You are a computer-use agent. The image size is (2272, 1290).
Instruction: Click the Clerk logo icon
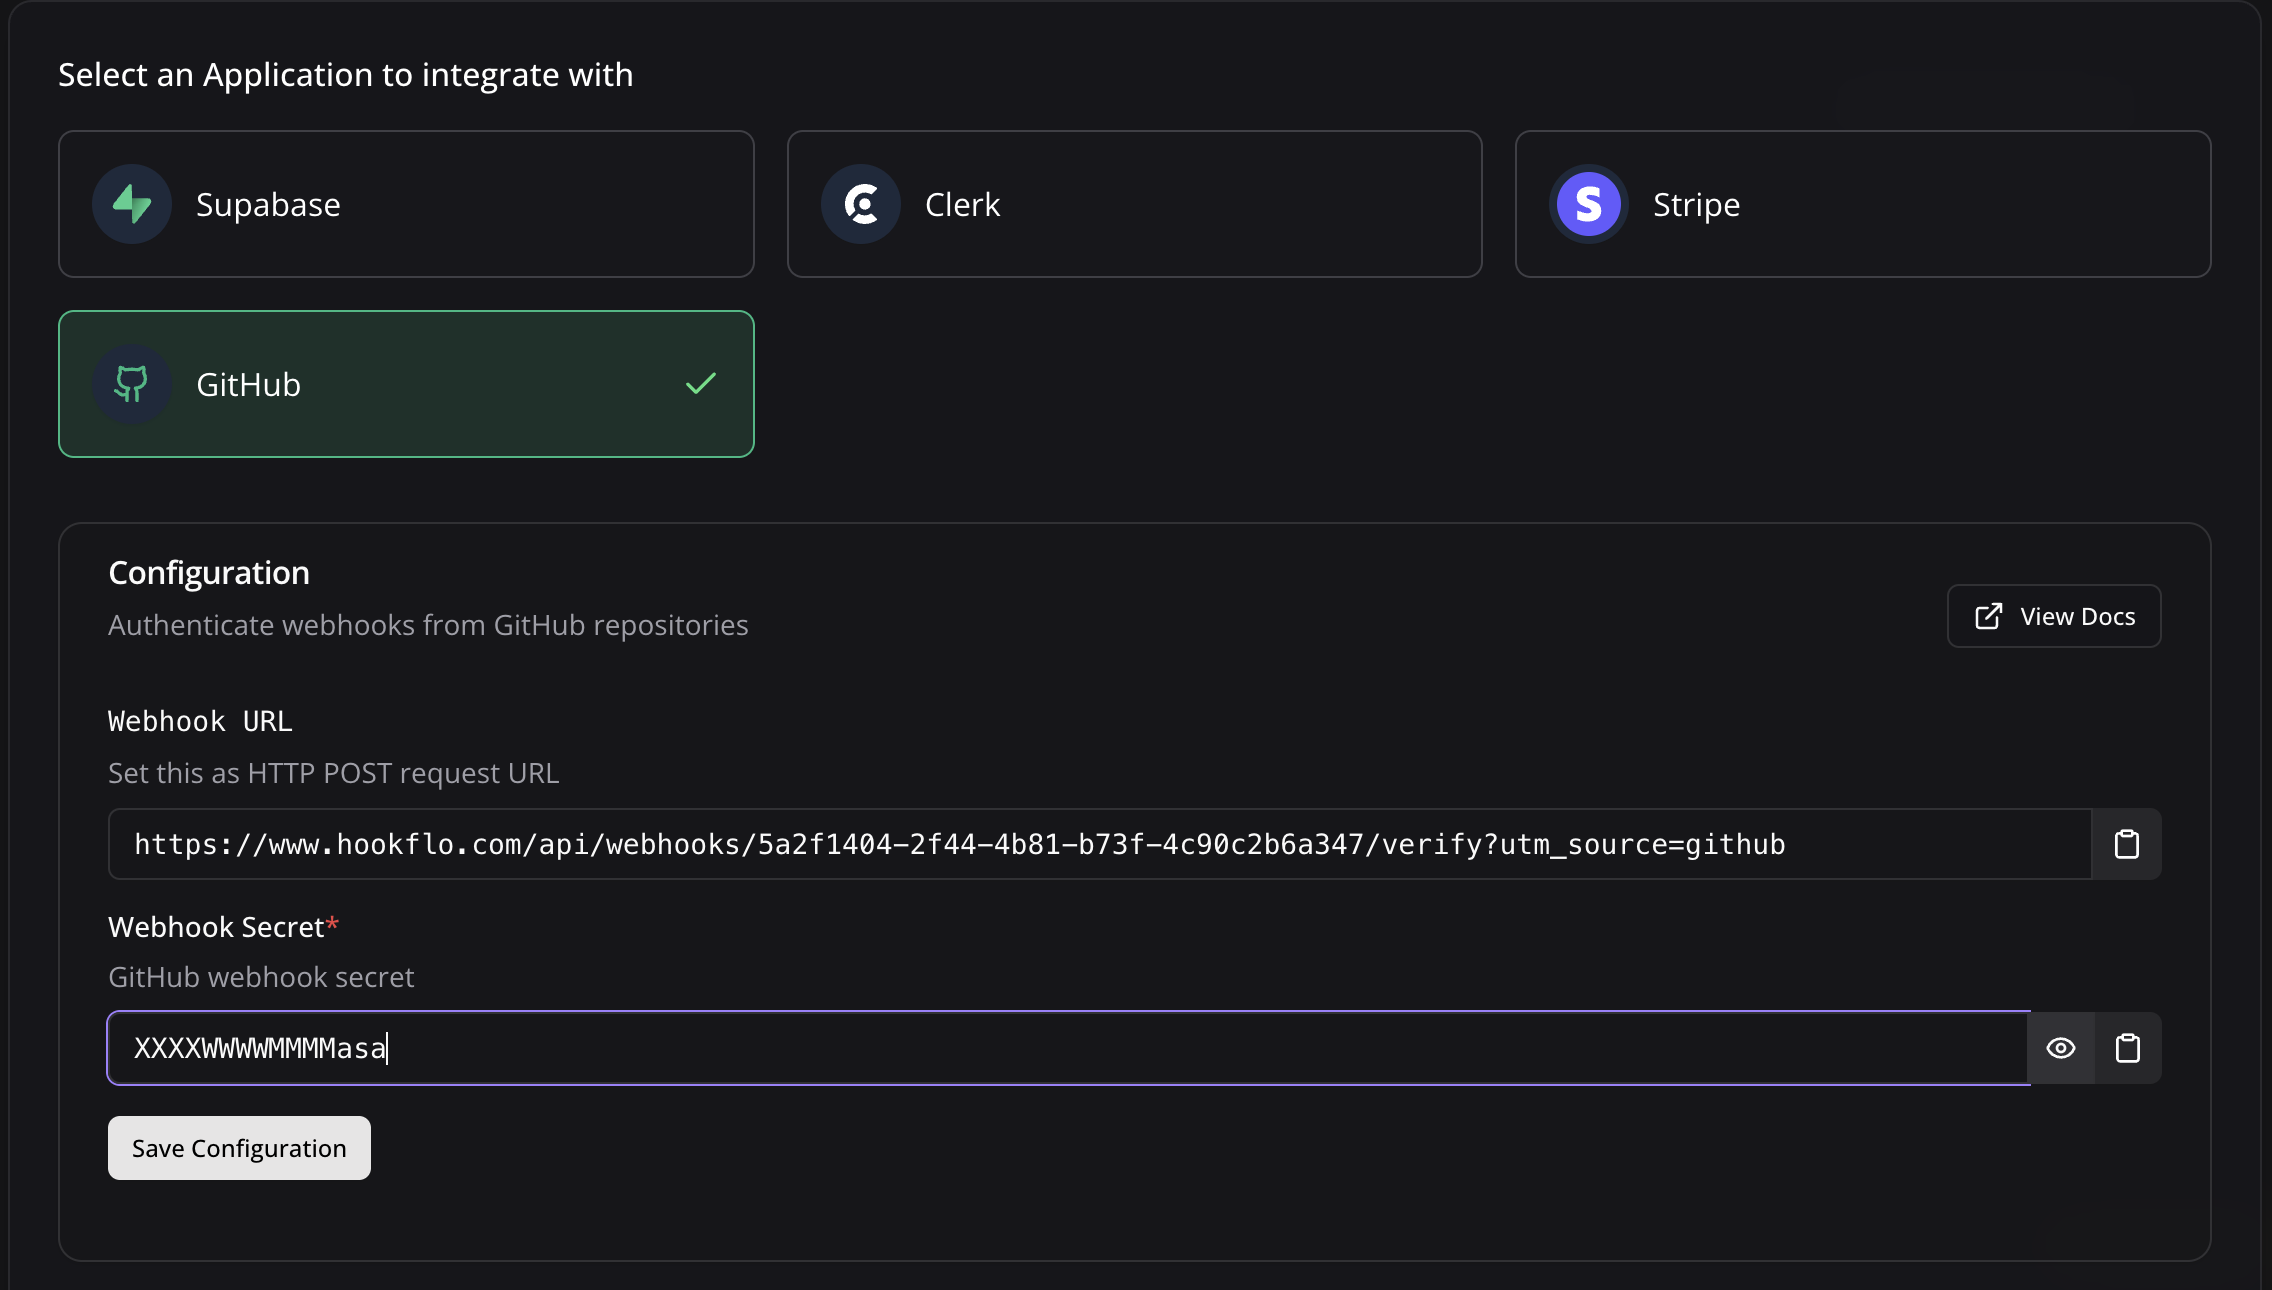(x=861, y=204)
